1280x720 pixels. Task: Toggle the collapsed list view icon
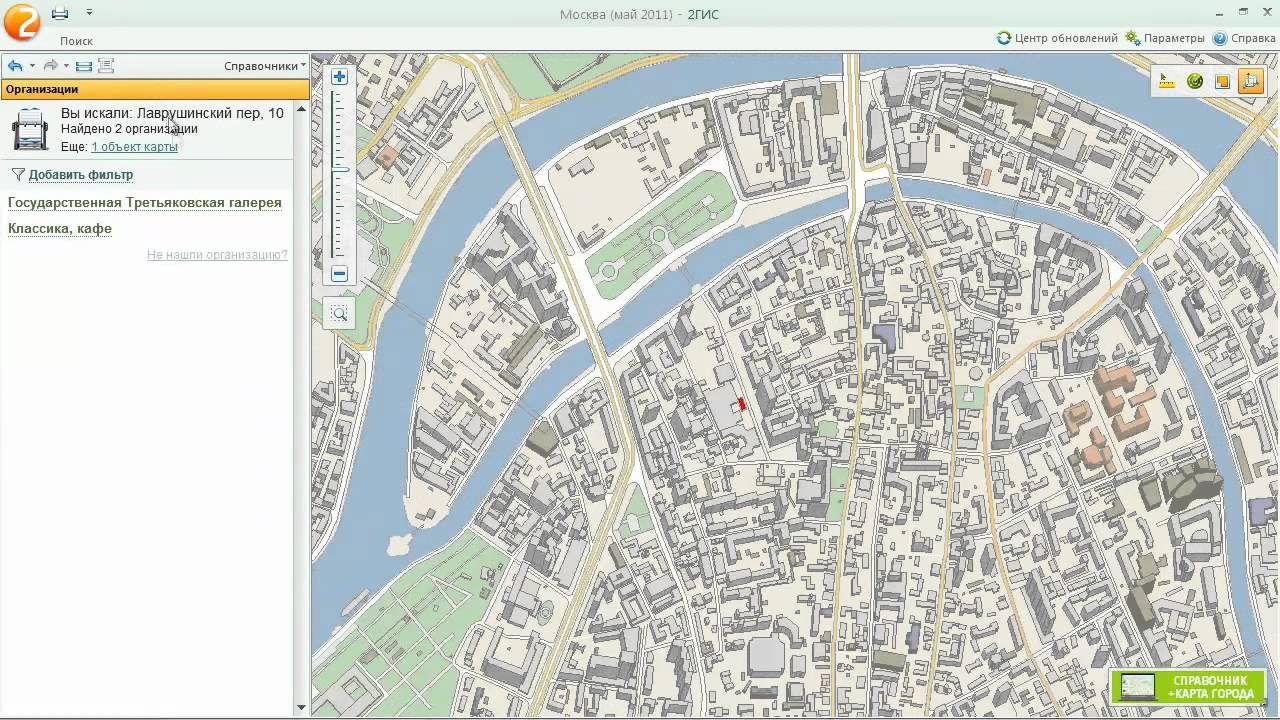(84, 66)
